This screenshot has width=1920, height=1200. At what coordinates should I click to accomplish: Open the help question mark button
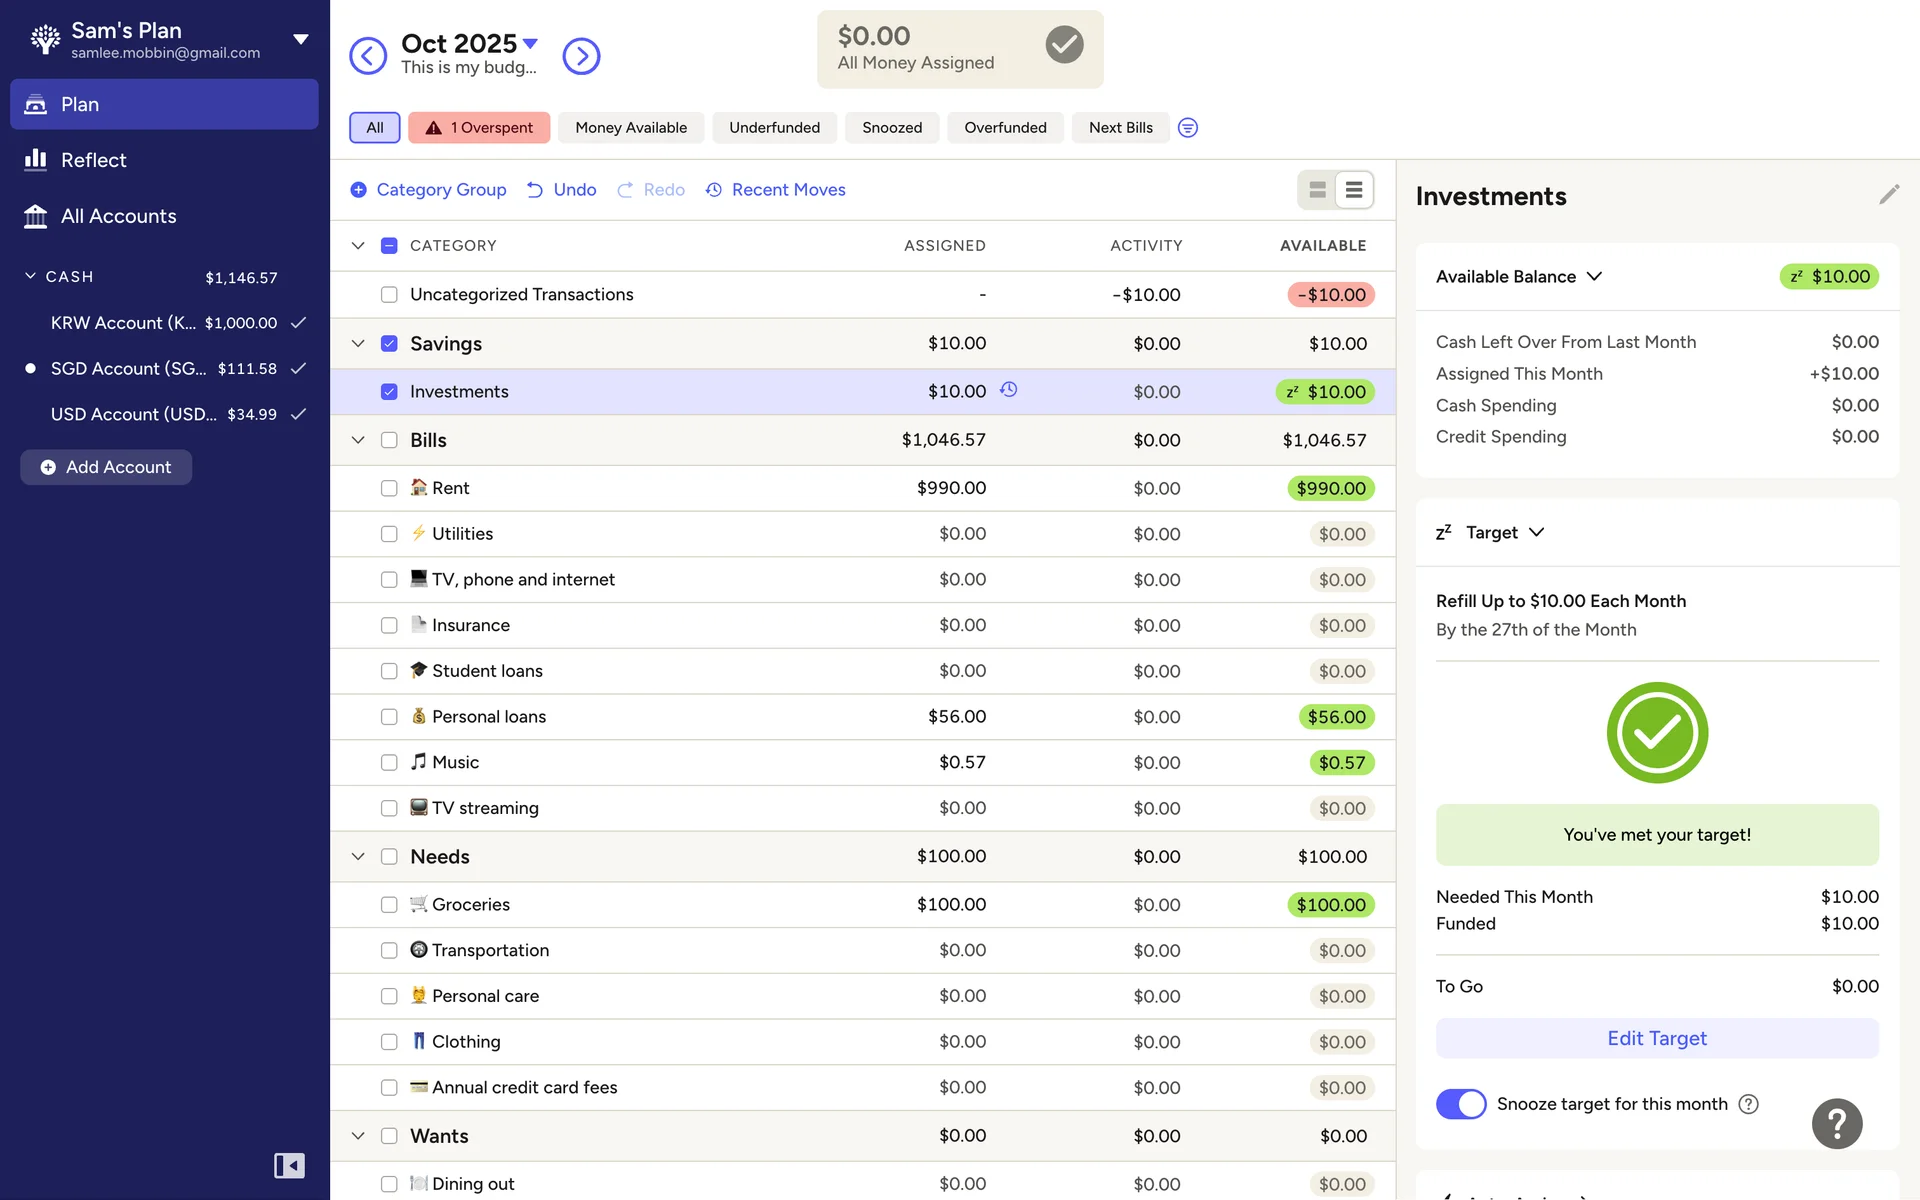click(x=1836, y=1123)
